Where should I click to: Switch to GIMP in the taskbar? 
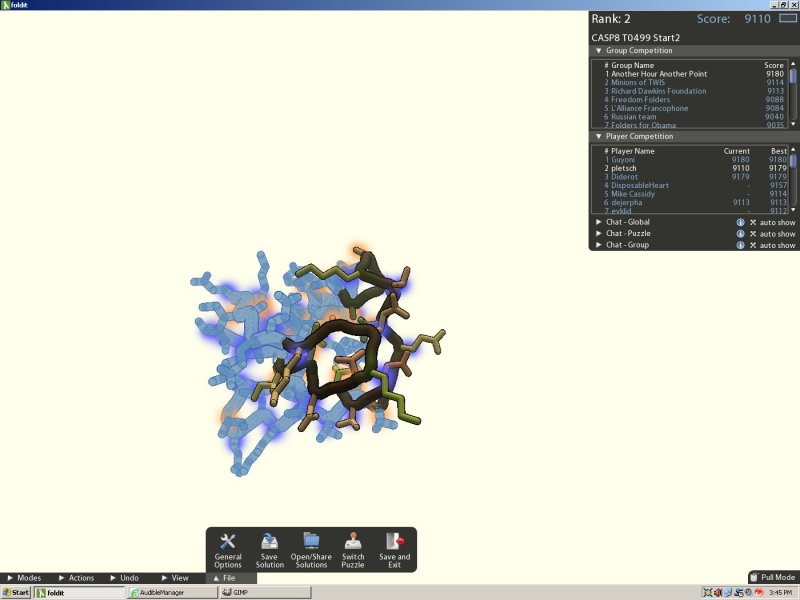(265, 592)
